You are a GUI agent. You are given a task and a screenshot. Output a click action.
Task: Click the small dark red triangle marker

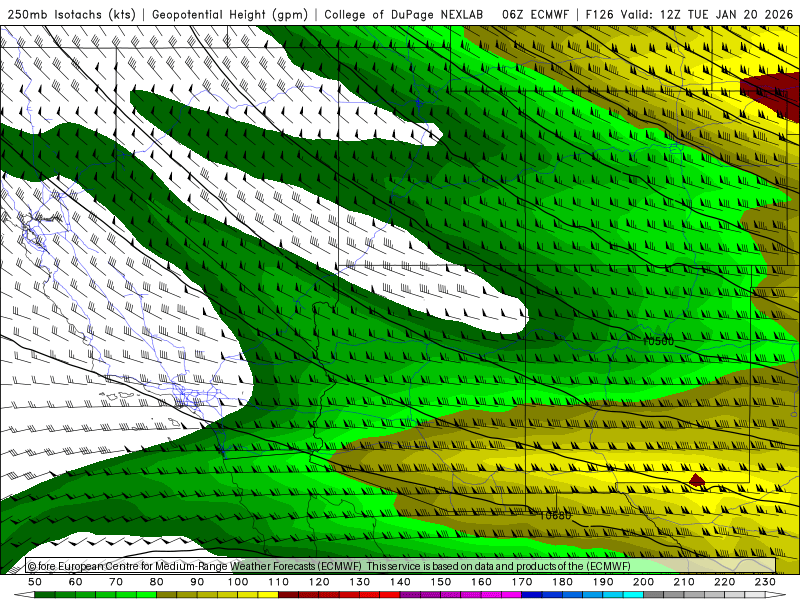pyautogui.click(x=696, y=480)
